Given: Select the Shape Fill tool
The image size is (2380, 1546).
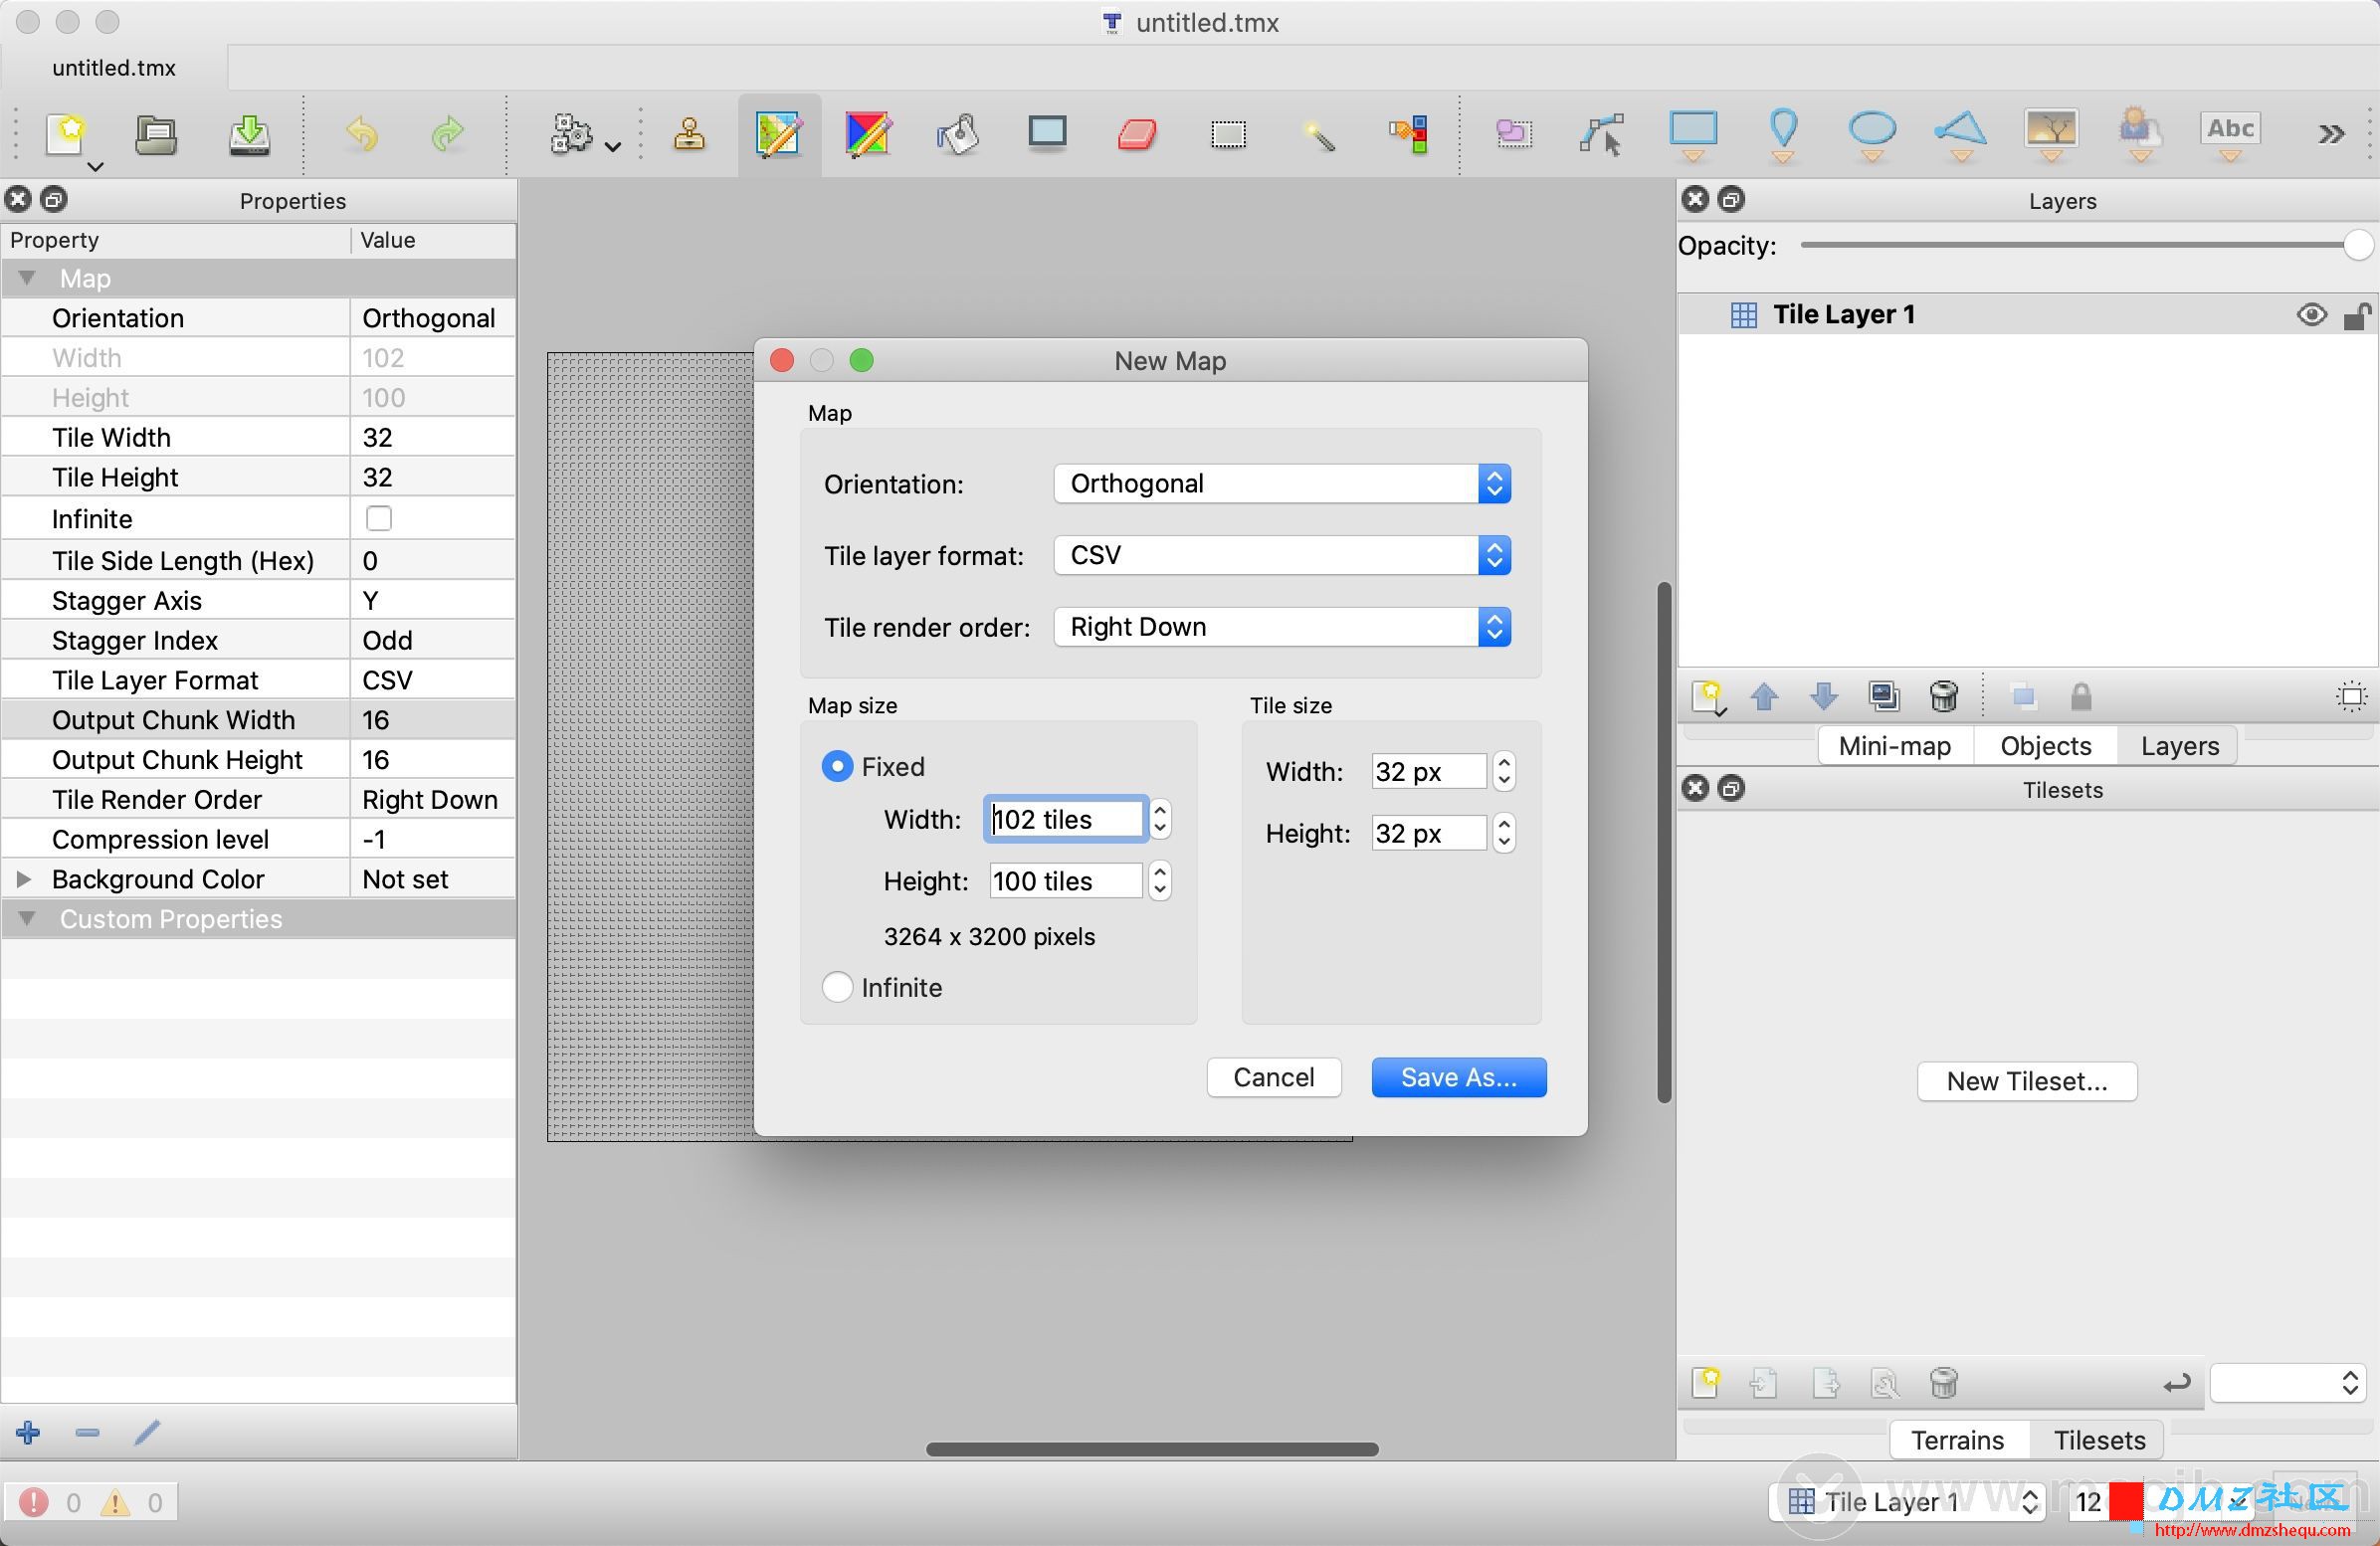Looking at the screenshot, I should (1047, 134).
